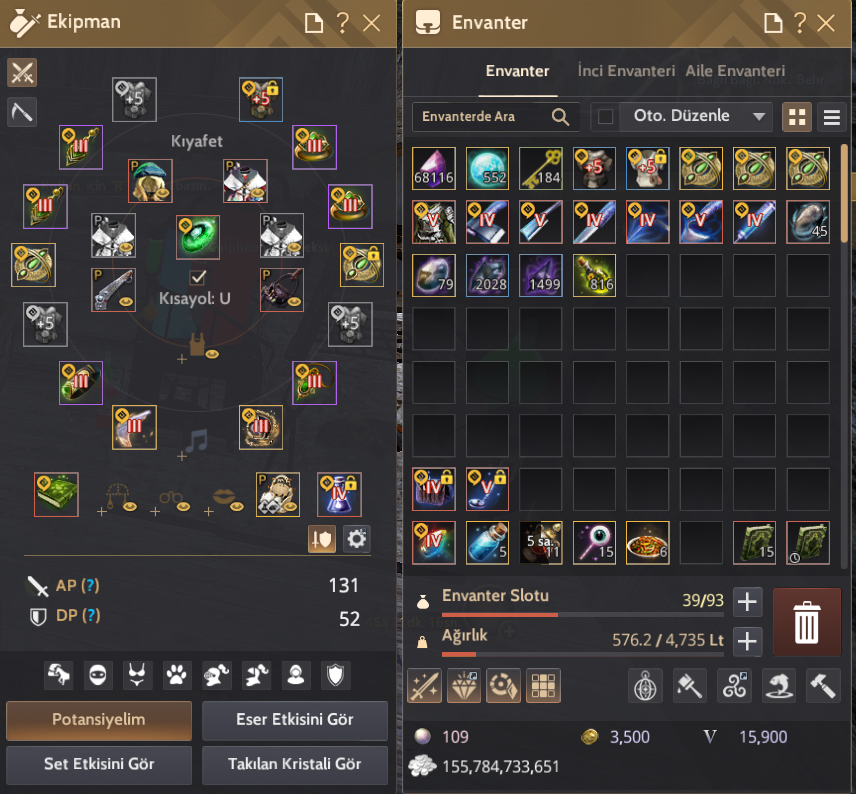Select the pickaxe life gear icon
Image resolution: width=856 pixels, height=794 pixels.
click(22, 112)
